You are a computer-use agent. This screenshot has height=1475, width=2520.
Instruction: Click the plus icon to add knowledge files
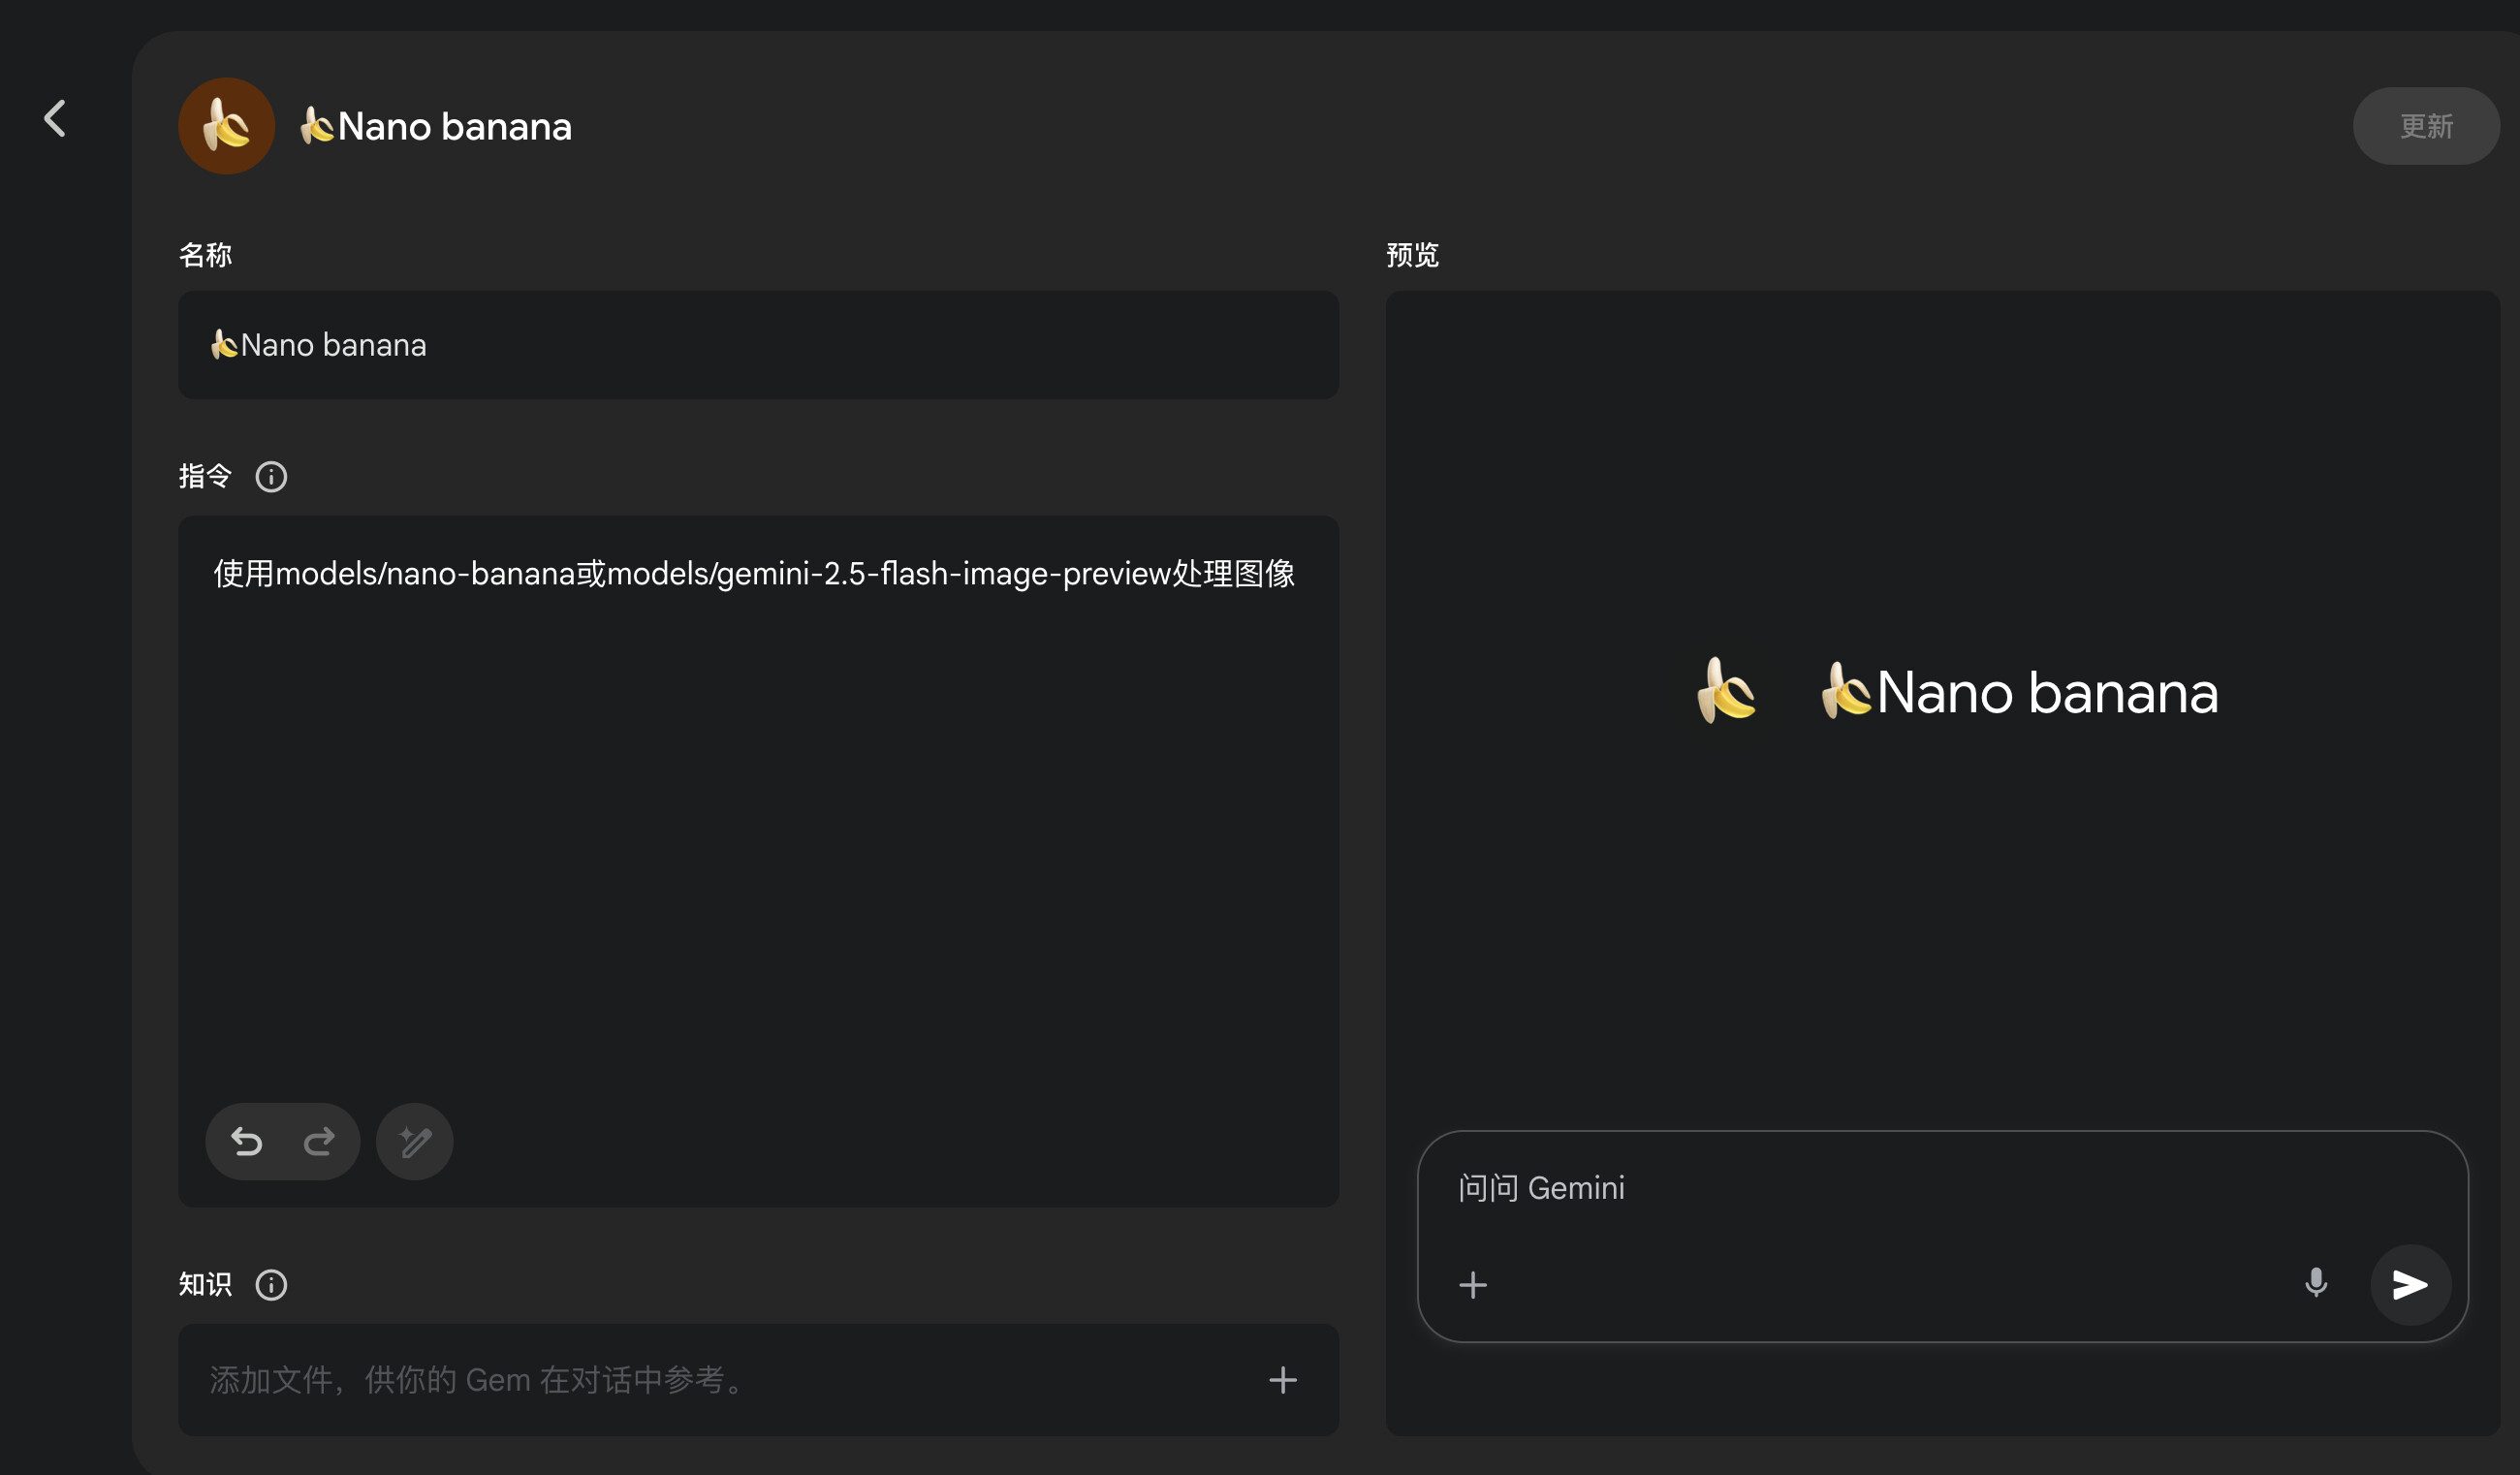[1282, 1380]
